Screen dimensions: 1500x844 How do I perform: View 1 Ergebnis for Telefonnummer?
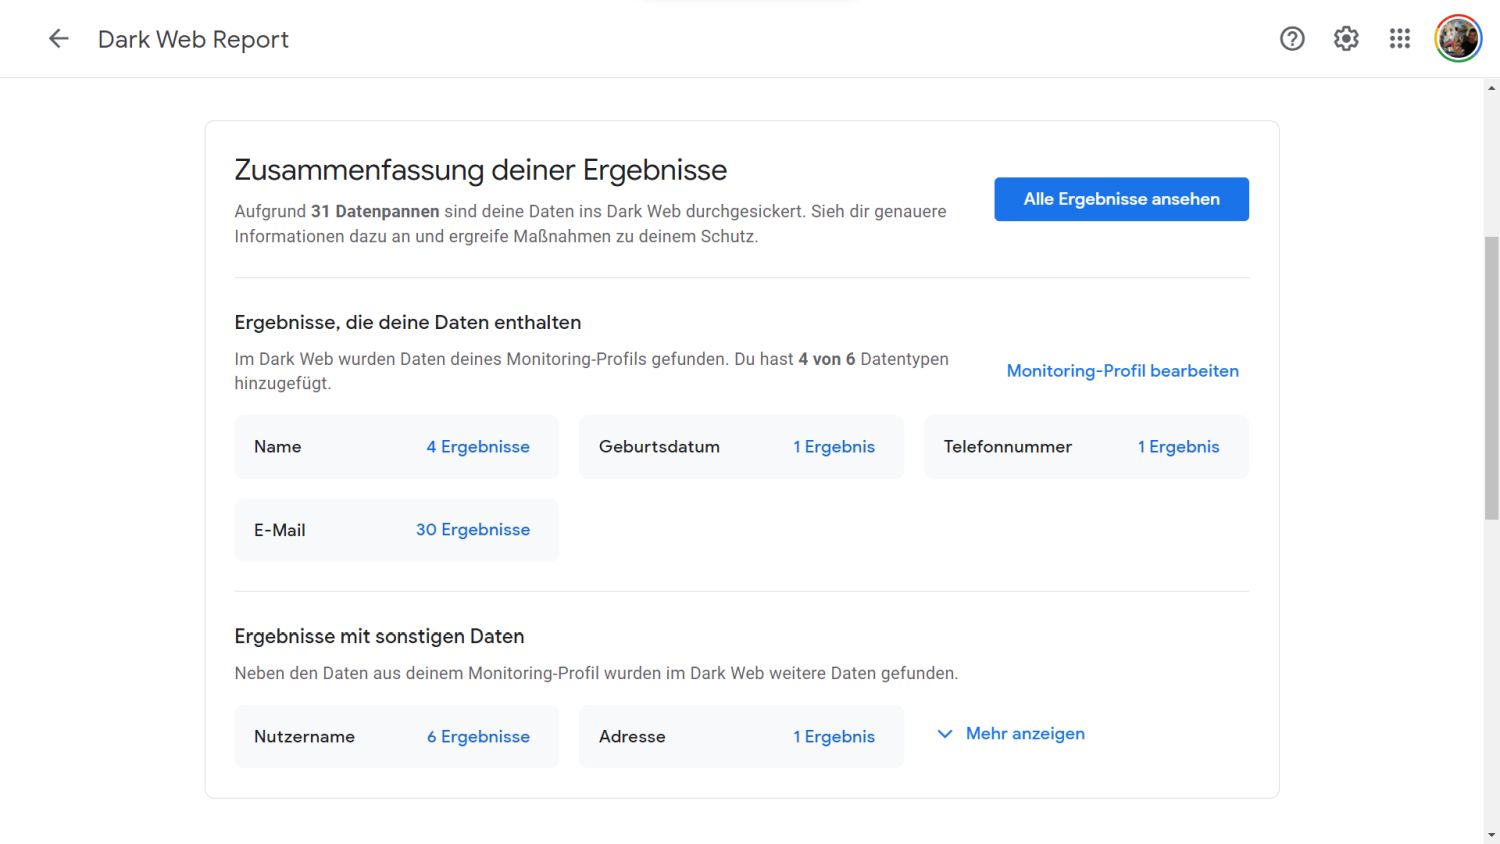point(1178,447)
